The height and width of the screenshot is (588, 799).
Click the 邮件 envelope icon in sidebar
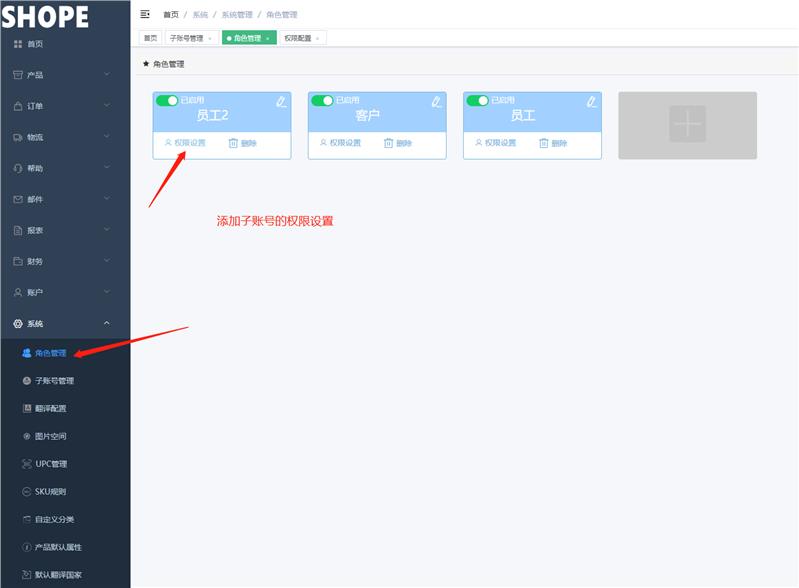[x=18, y=199]
